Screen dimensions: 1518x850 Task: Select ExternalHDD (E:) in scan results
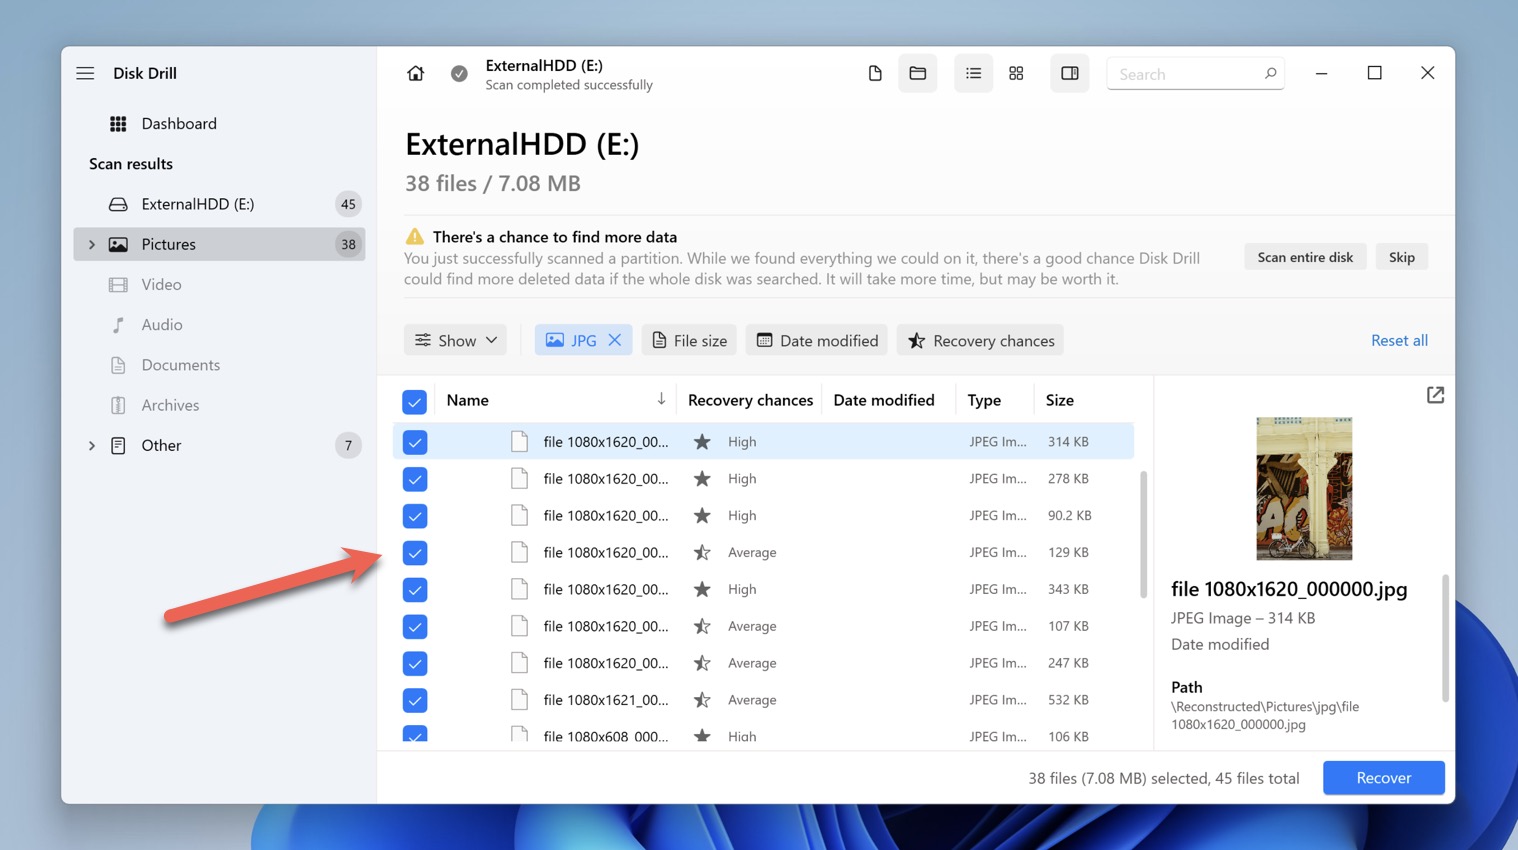(x=219, y=204)
